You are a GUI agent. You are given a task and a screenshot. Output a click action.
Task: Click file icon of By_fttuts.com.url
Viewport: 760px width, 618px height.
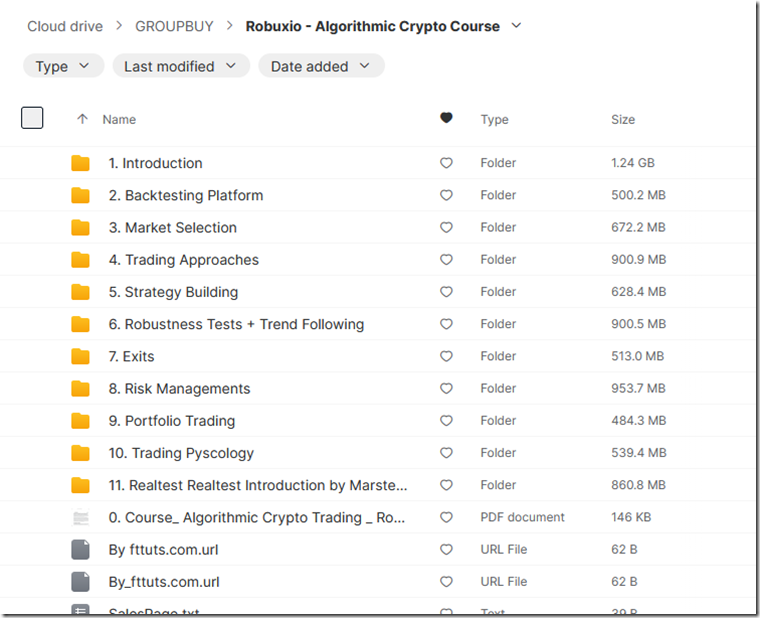pos(80,582)
